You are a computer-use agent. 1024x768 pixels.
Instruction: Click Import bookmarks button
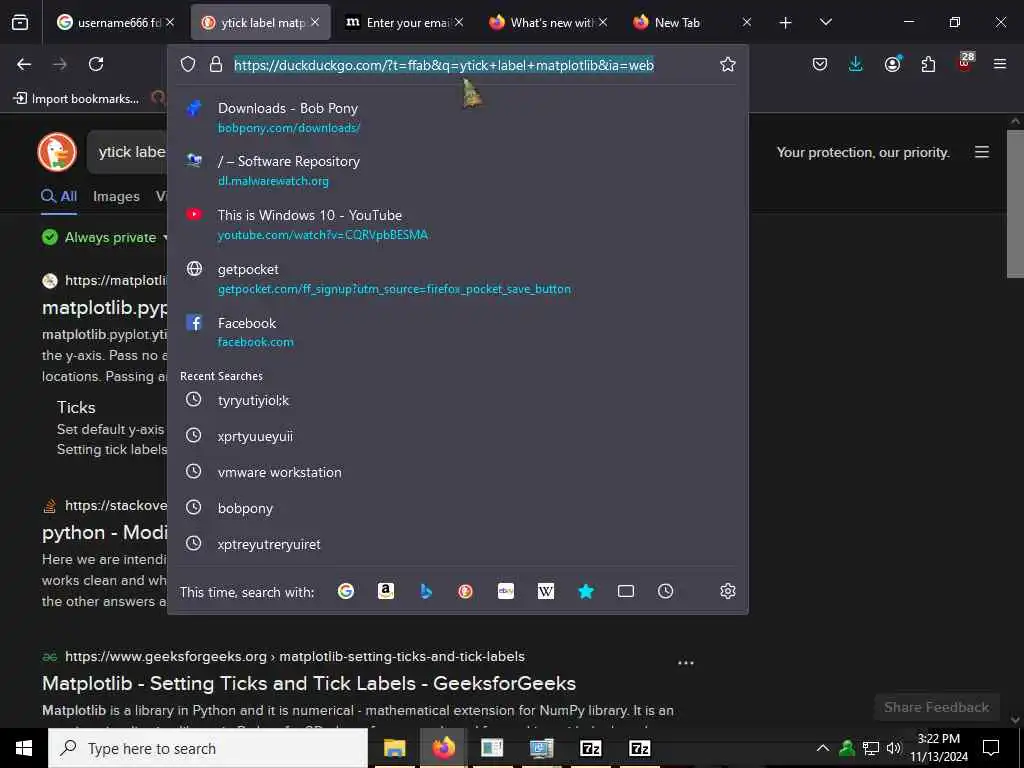tap(76, 99)
